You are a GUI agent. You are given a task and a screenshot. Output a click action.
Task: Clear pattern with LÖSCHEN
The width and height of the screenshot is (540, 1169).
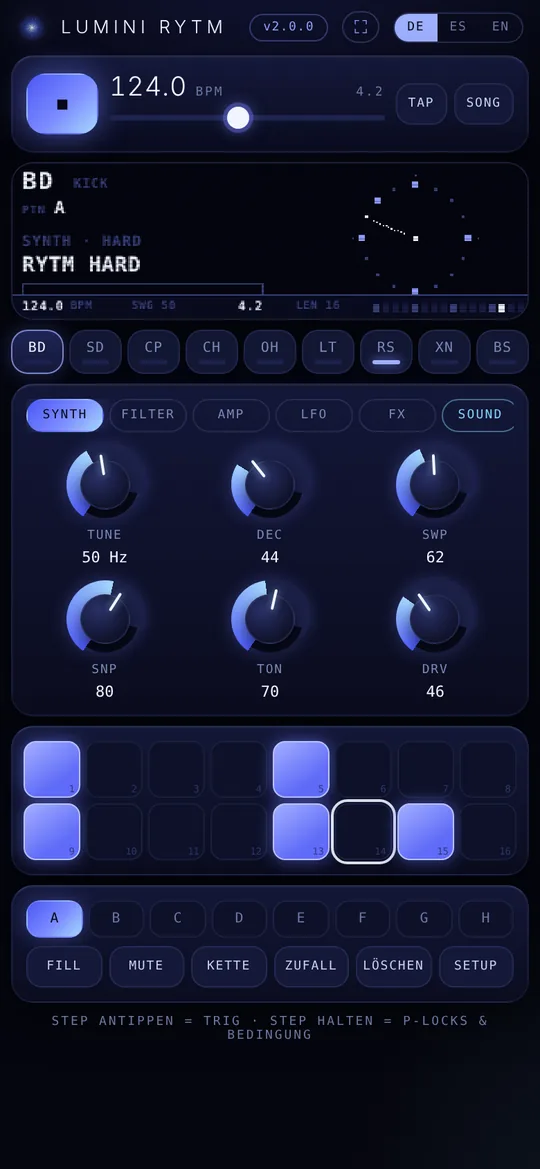394,966
